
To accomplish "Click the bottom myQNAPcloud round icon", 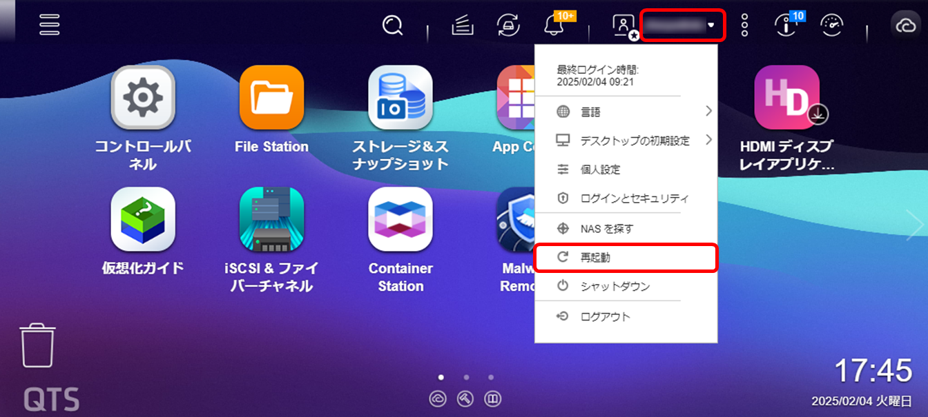I will tap(438, 399).
